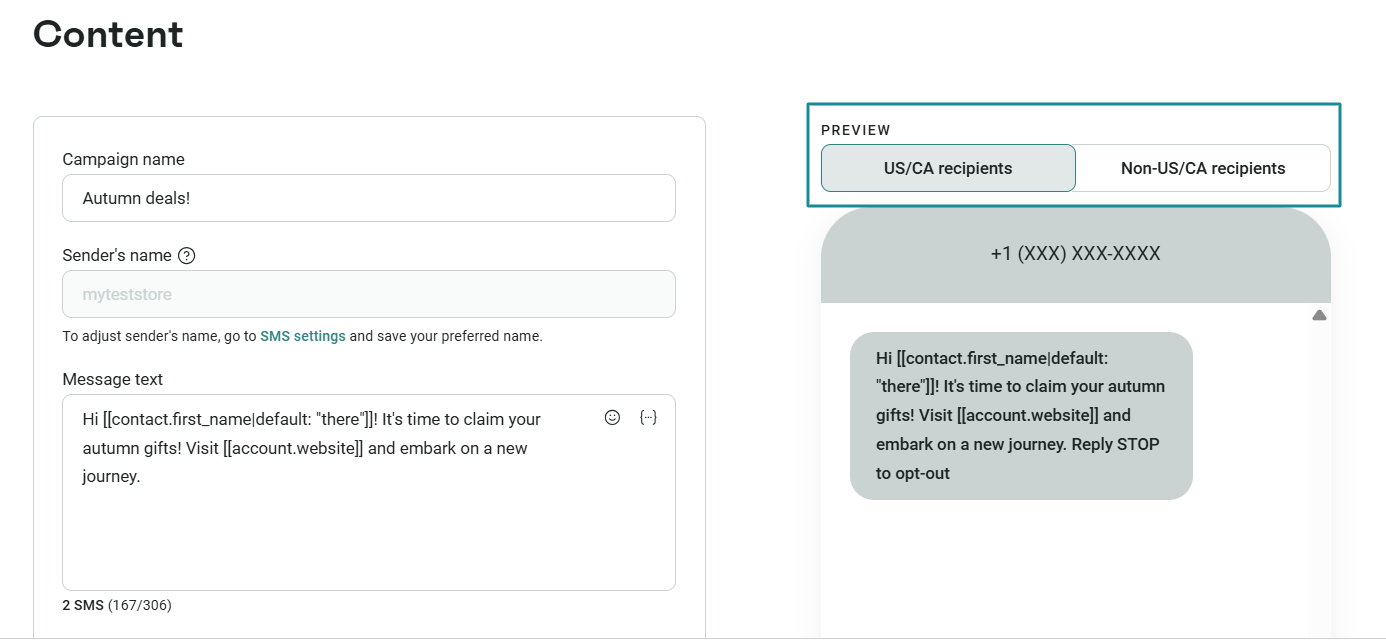Click the Sender's name field showing myteststore
The height and width of the screenshot is (640, 1386).
click(x=369, y=294)
